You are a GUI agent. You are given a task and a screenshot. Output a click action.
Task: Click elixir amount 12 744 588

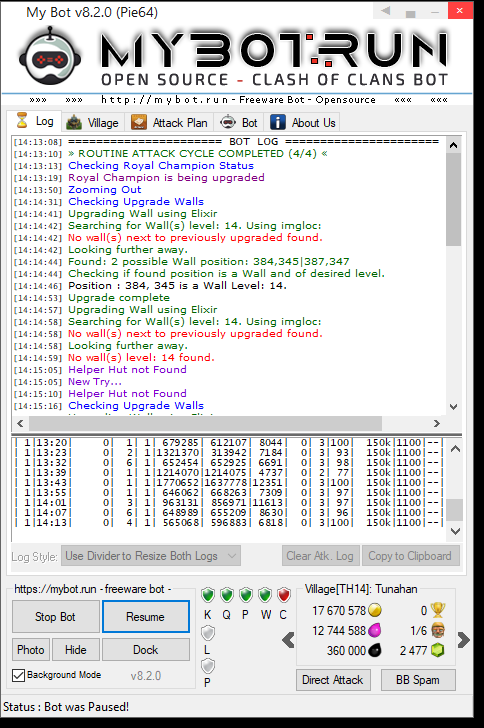(339, 630)
